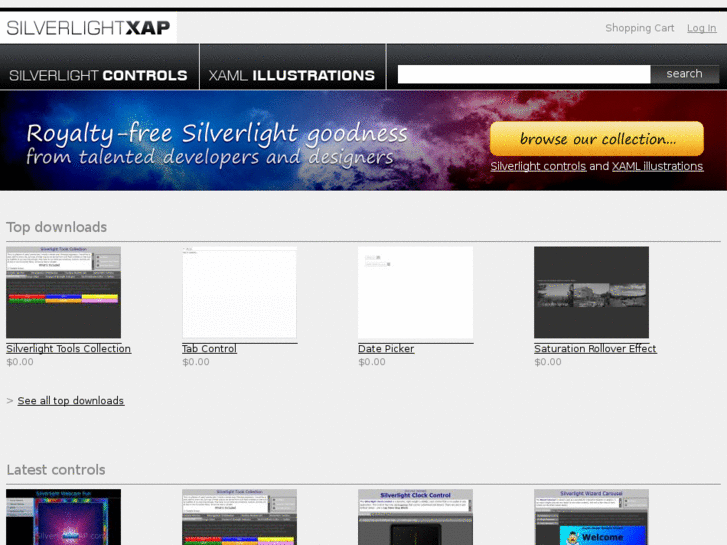Click the $0.00 price under Date Picker
This screenshot has height=545, width=727.
point(372,362)
